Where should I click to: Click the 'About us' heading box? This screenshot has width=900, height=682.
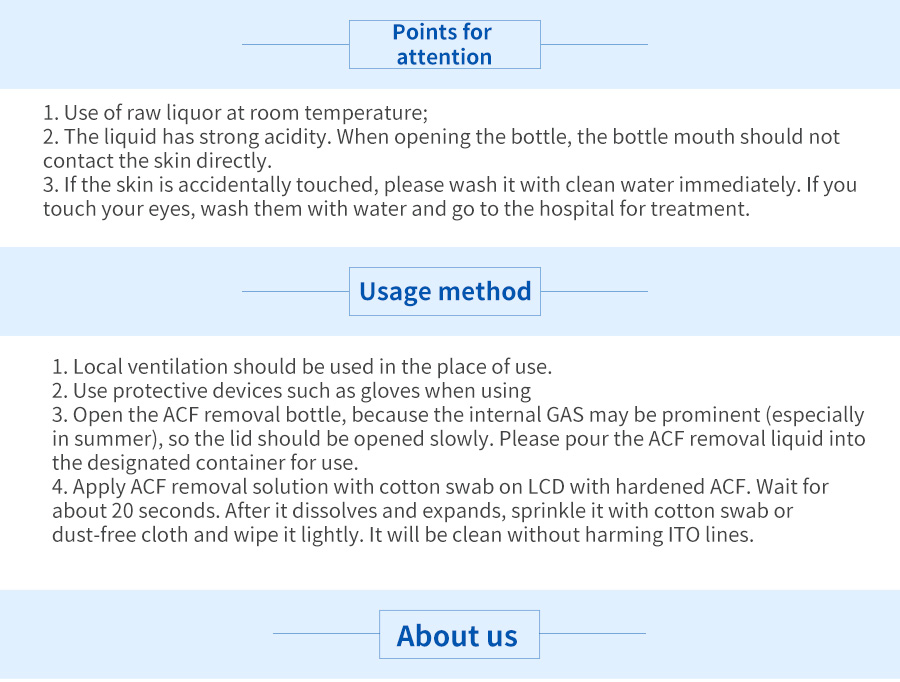click(x=459, y=634)
